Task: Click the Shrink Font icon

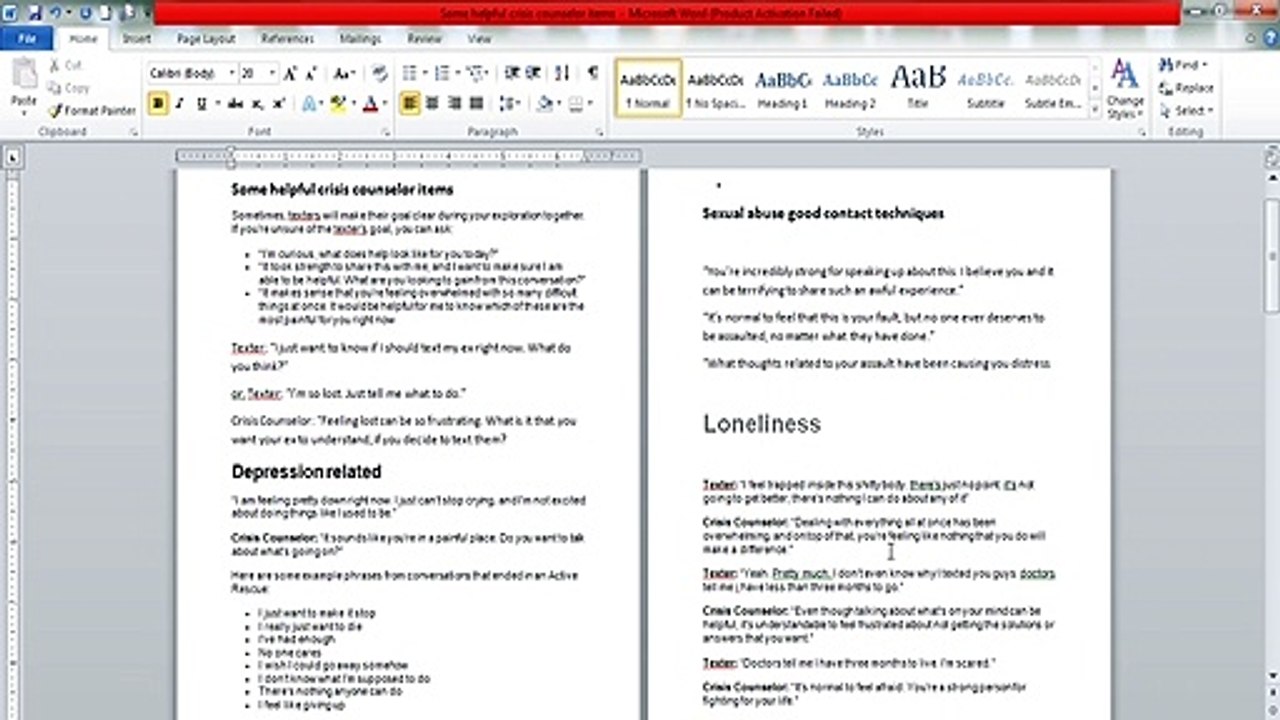Action: [x=310, y=74]
